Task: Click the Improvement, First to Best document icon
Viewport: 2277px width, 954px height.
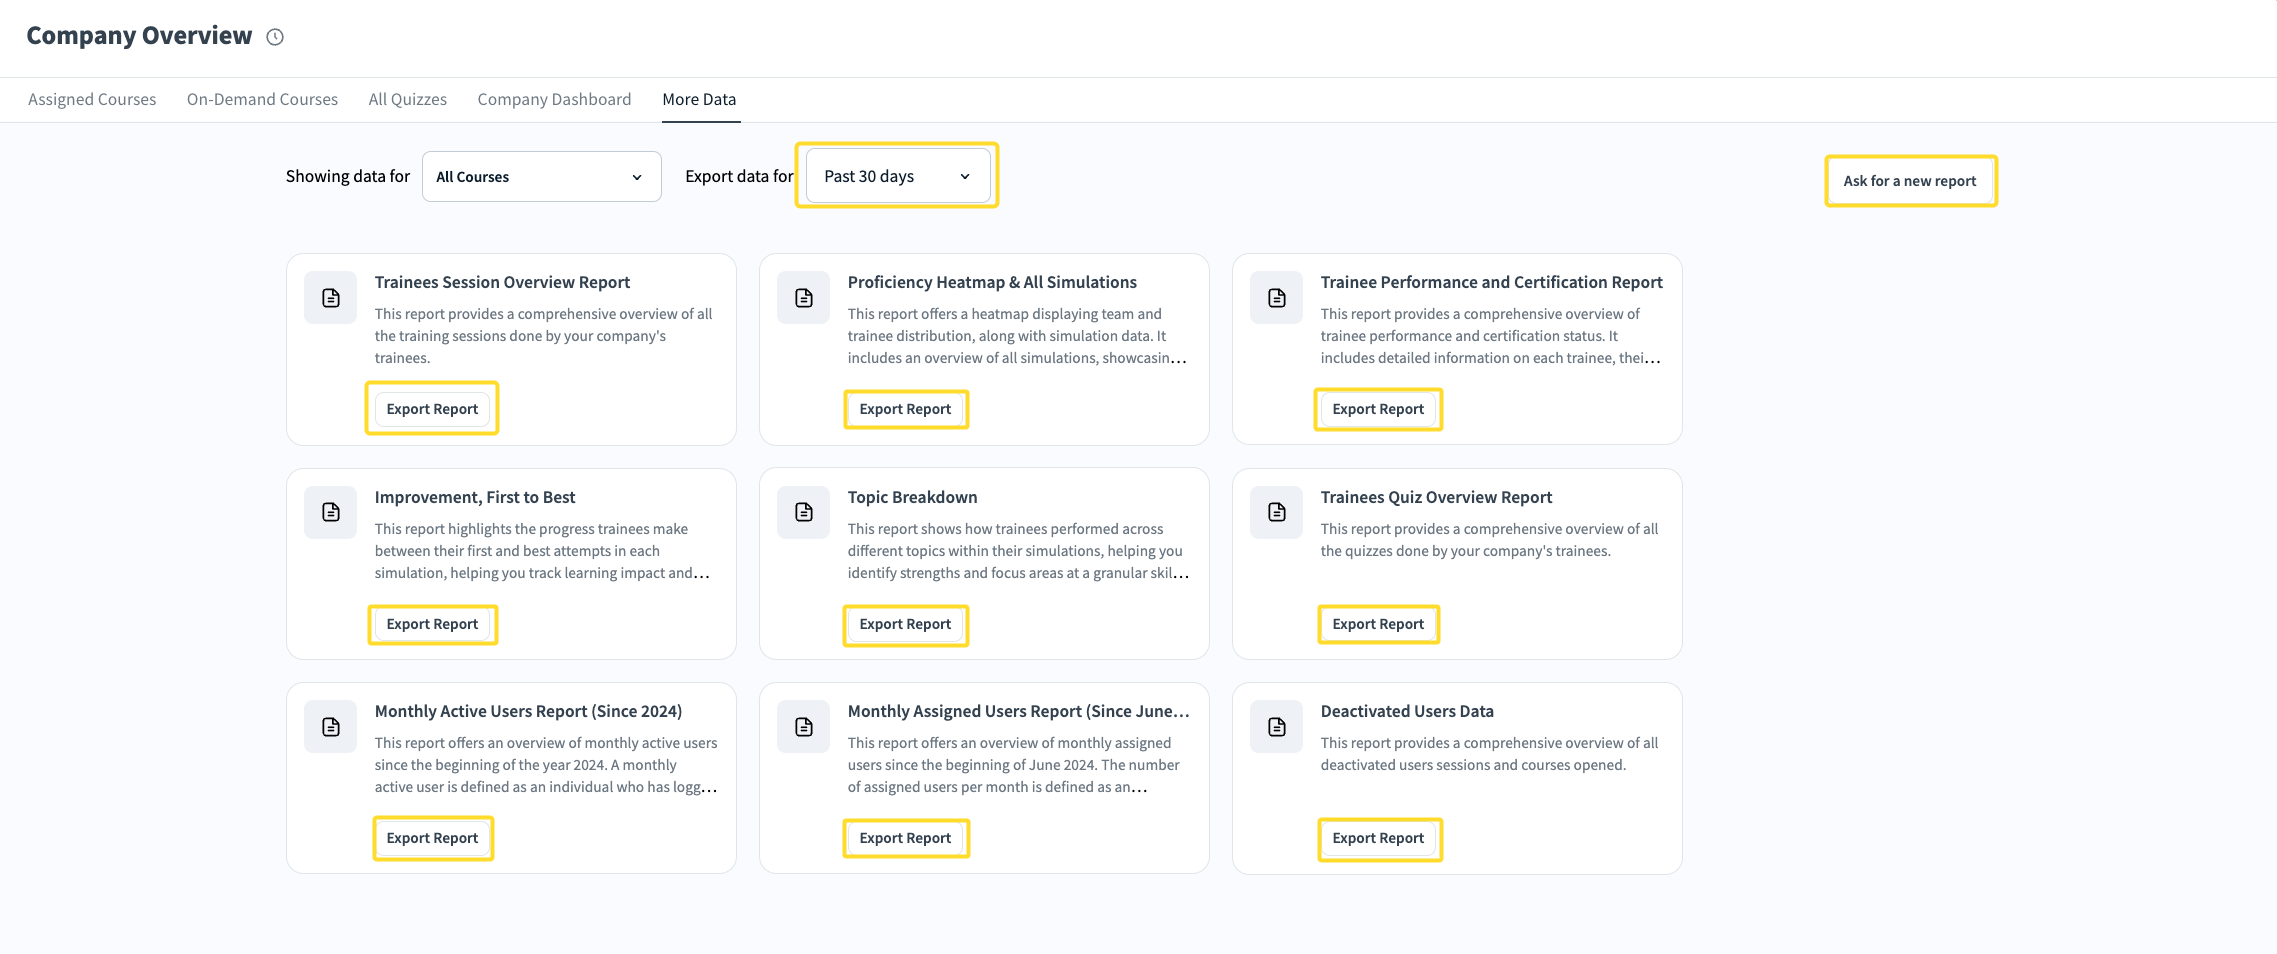Action: 331,512
